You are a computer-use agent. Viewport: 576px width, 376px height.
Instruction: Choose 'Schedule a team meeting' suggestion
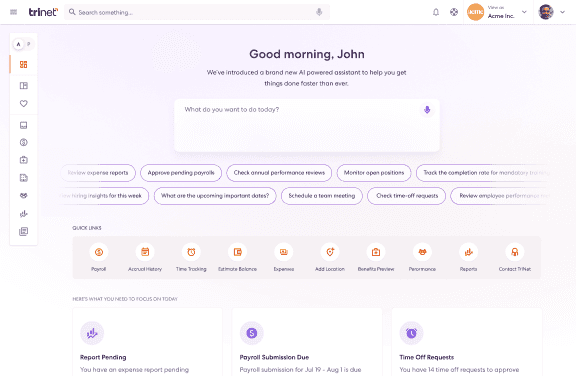[322, 196]
